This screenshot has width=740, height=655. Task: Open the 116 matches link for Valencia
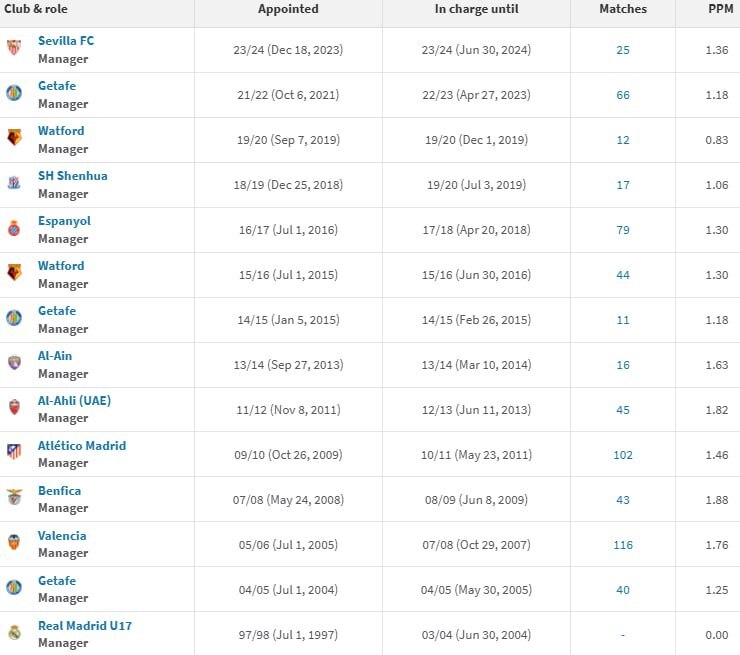pos(623,545)
